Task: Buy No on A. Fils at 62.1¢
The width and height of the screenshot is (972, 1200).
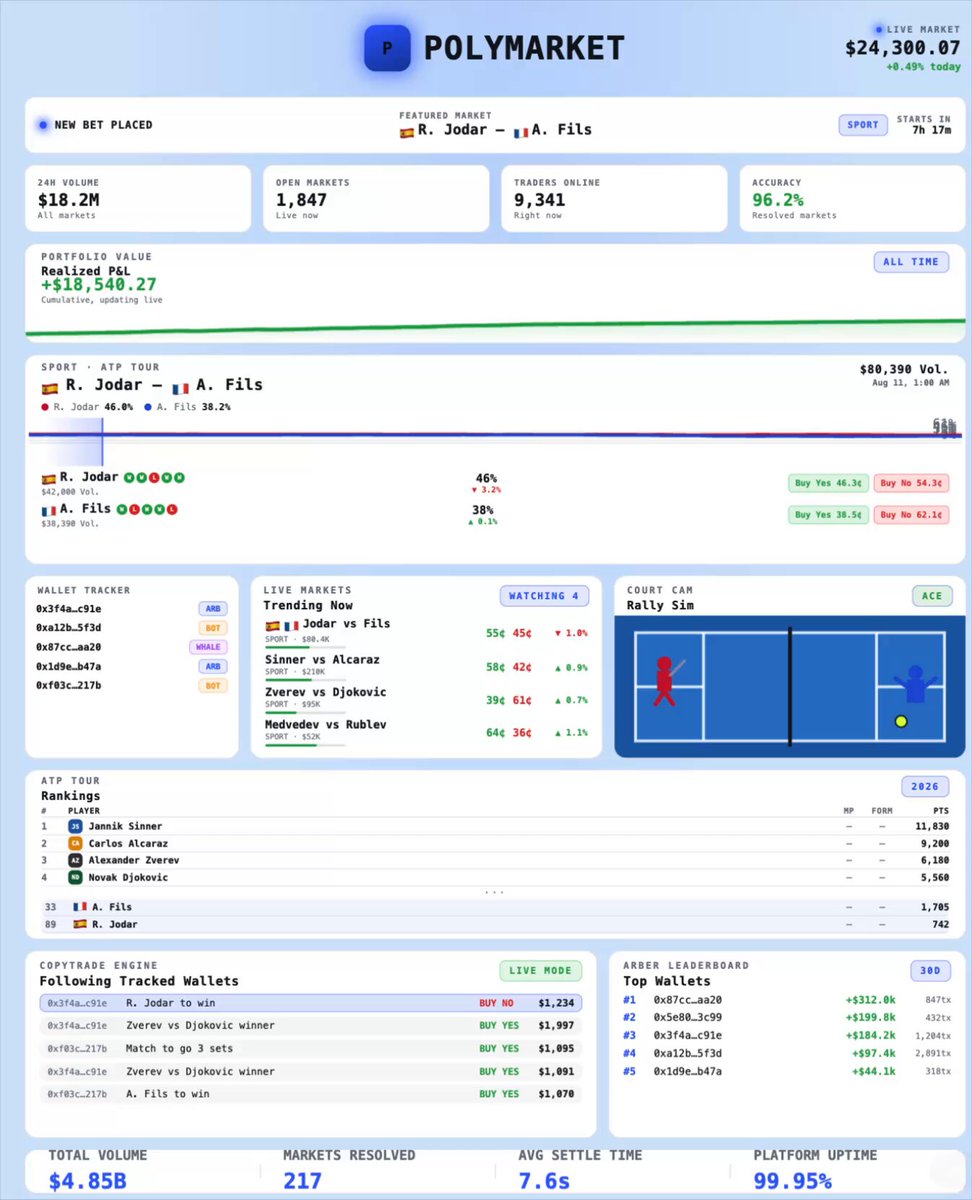Action: click(910, 515)
